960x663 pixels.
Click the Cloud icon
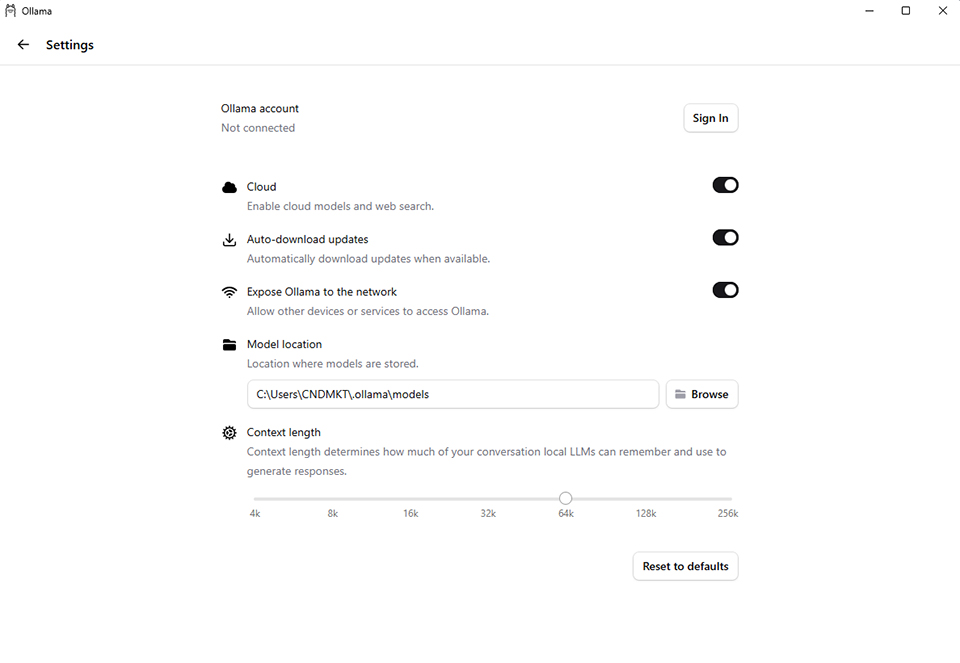click(229, 187)
